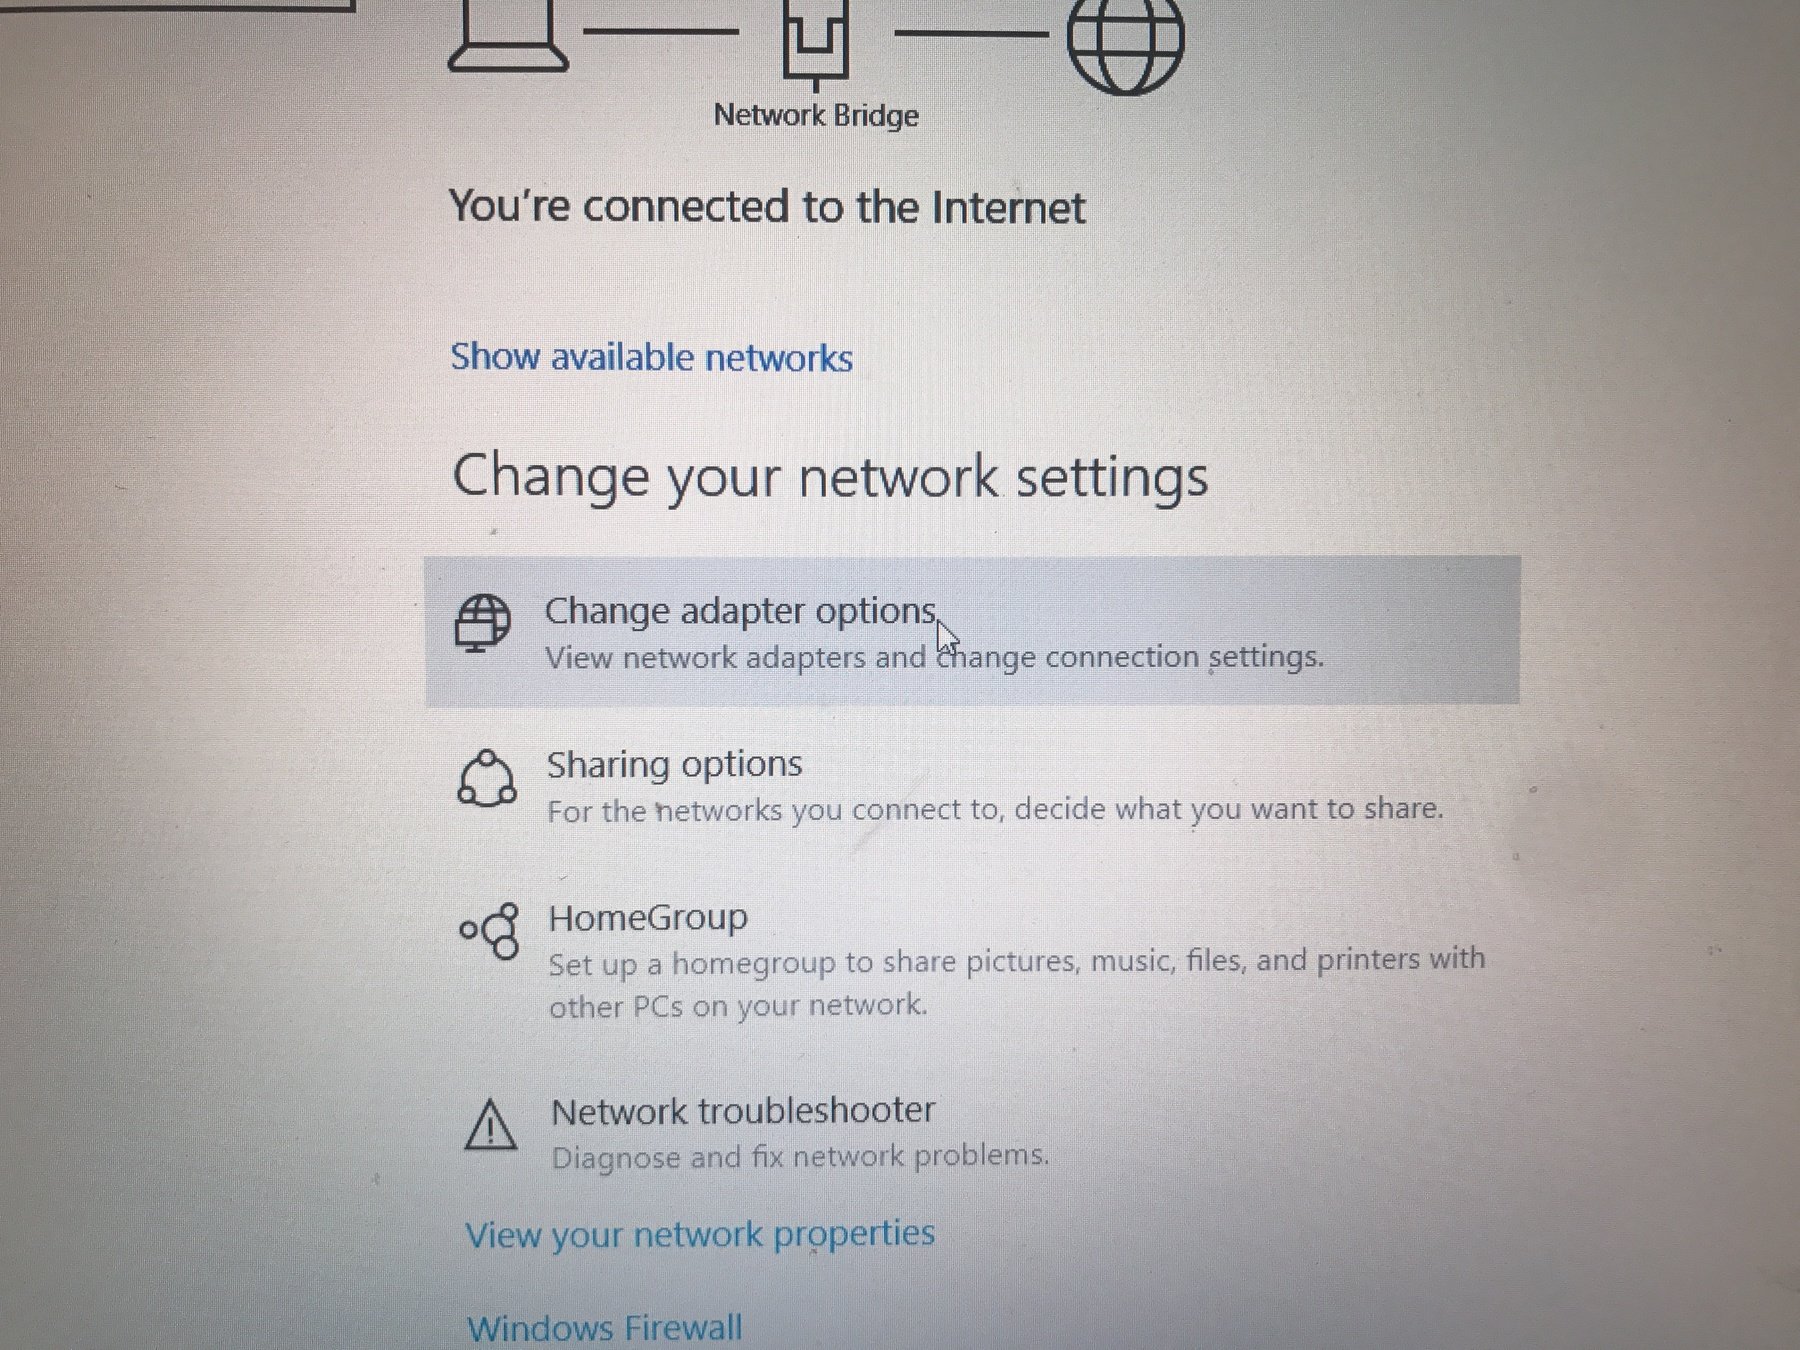
Task: Select Change adapter options title text
Action: pos(740,611)
